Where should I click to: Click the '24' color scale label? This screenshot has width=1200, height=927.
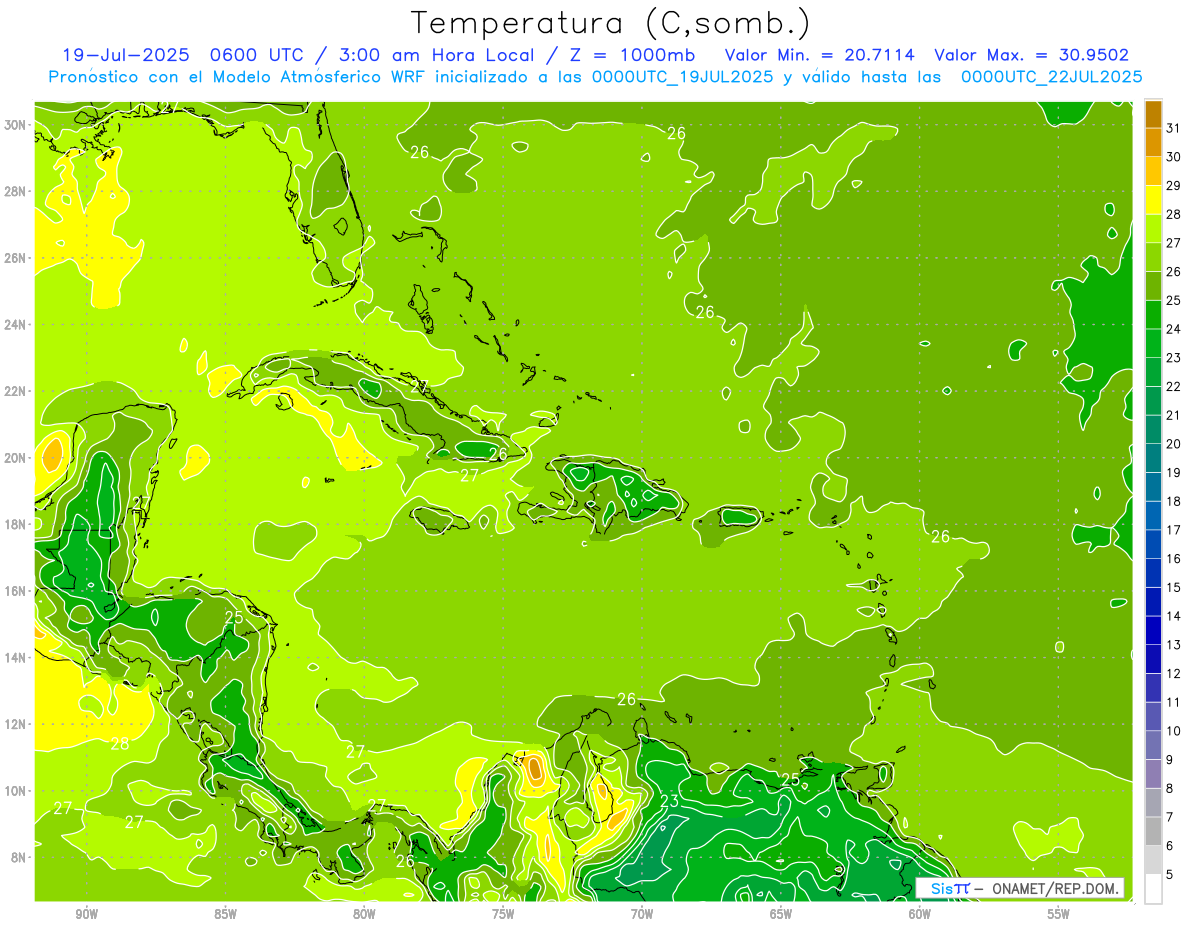(1174, 329)
